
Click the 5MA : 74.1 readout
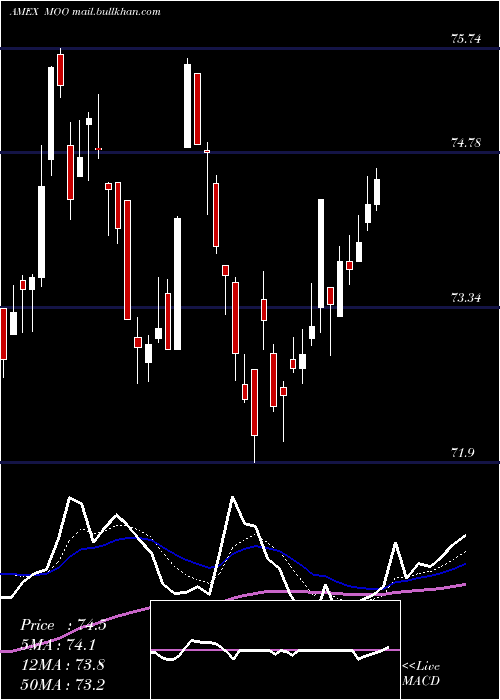tap(58, 645)
